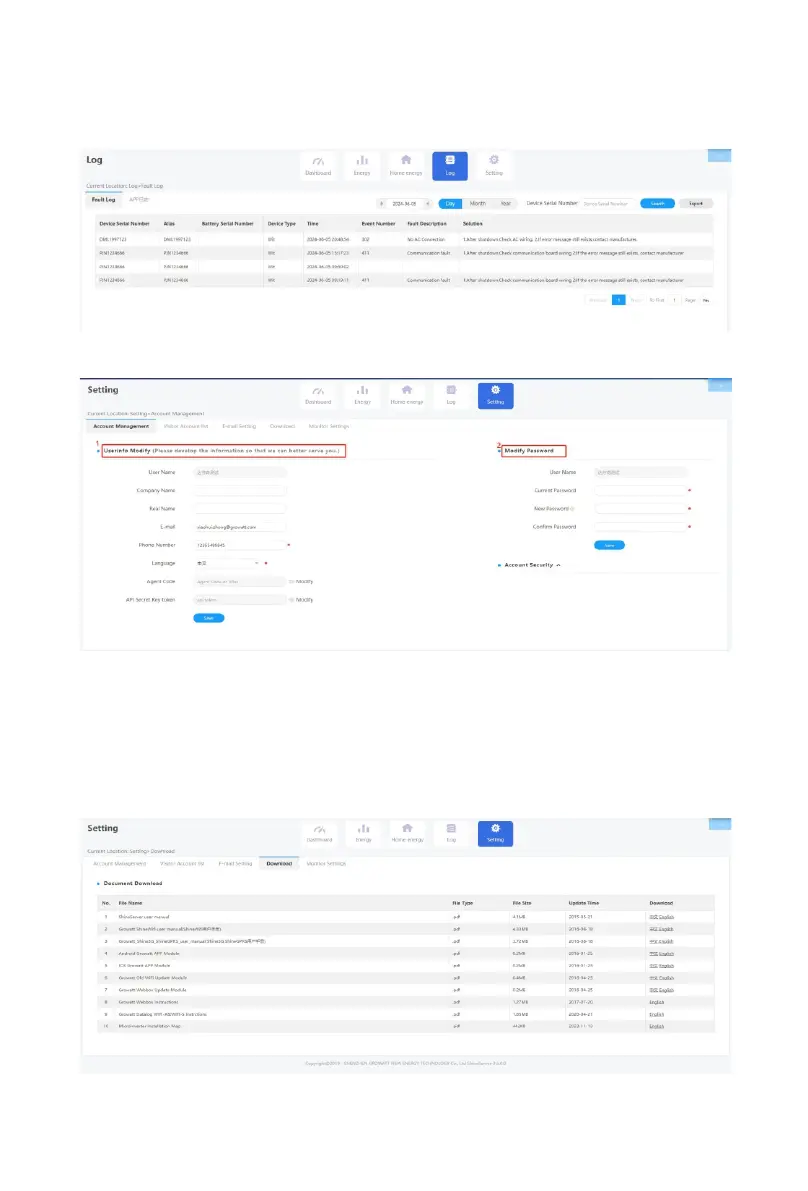The height and width of the screenshot is (1191, 808).
Task: Open Home energy icon in the Log page
Action: [405, 165]
